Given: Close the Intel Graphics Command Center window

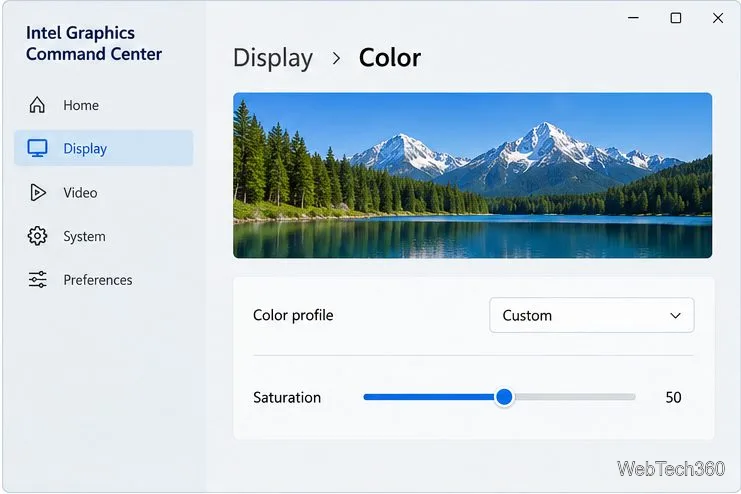Looking at the screenshot, I should (718, 18).
